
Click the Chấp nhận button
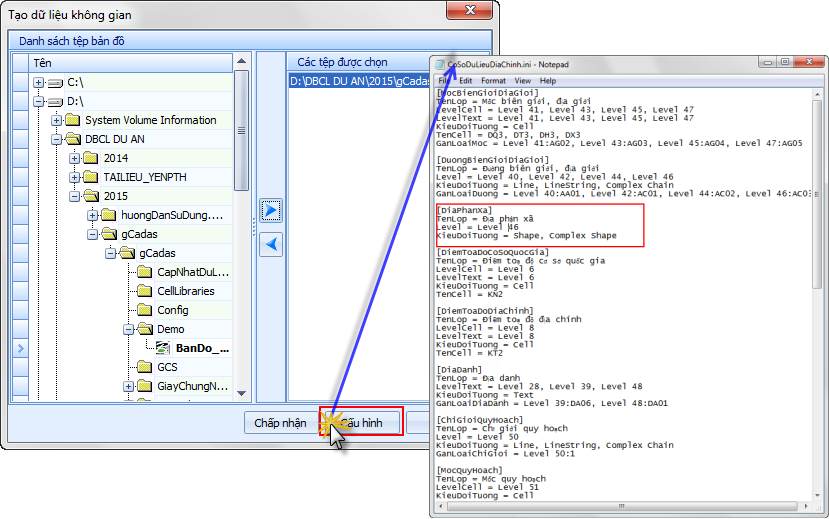(280, 423)
